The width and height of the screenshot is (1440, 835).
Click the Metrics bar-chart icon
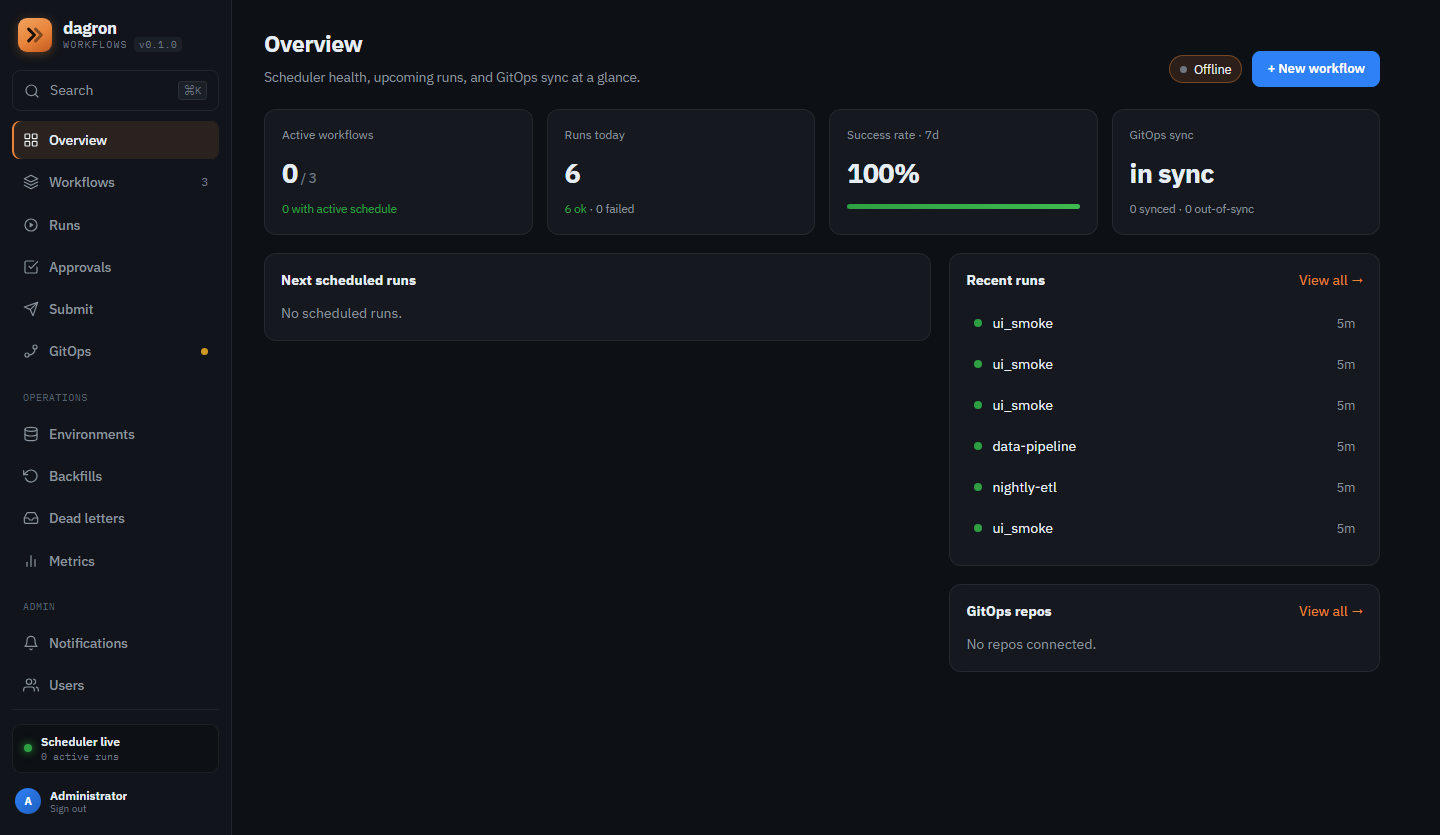pos(31,561)
